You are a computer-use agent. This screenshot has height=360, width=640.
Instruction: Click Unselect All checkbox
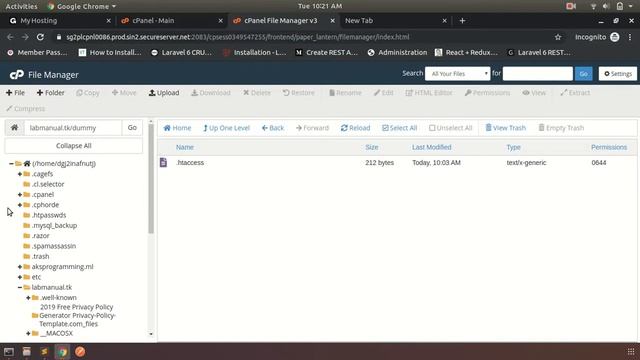[450, 128]
